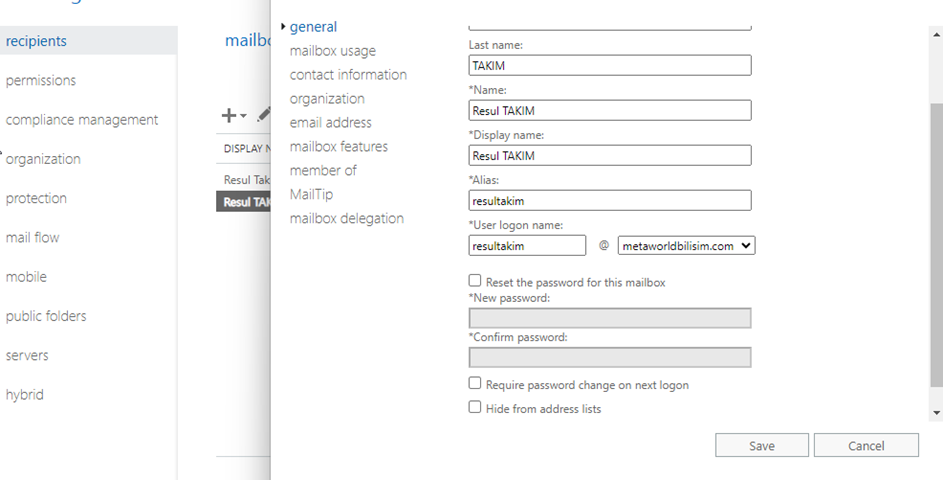Screen dimensions: 943x480
Task: Open the mailbox delegation section
Action: [x=346, y=219]
